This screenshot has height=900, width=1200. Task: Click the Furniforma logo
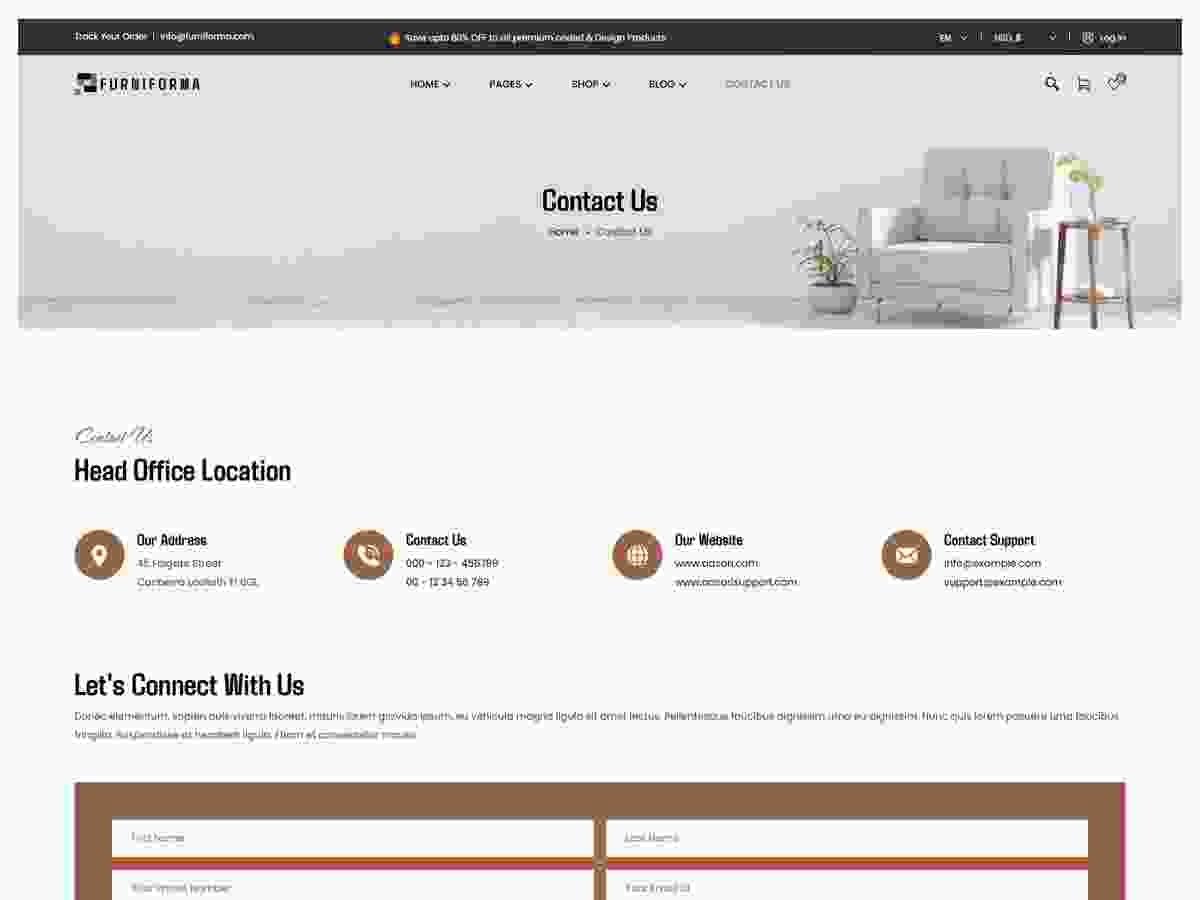(x=137, y=84)
